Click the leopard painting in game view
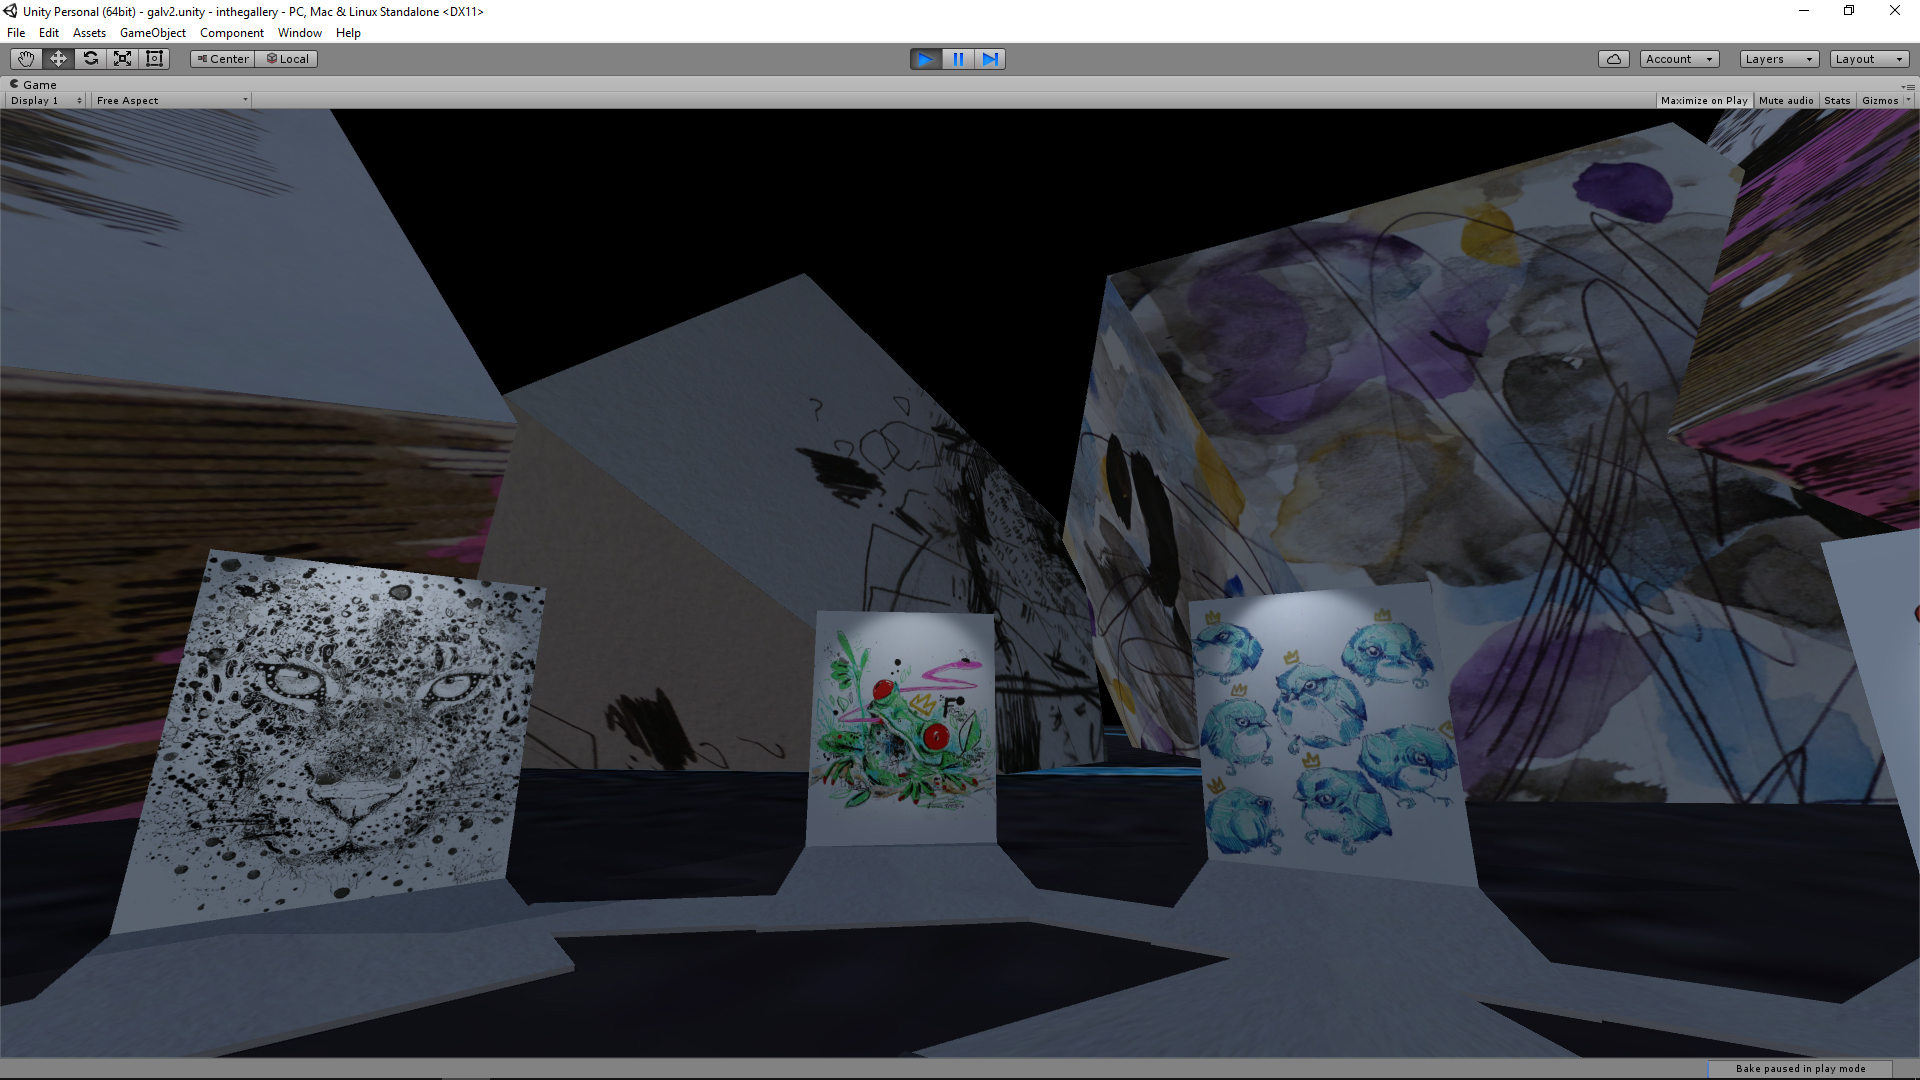The image size is (1920, 1080). click(x=327, y=740)
